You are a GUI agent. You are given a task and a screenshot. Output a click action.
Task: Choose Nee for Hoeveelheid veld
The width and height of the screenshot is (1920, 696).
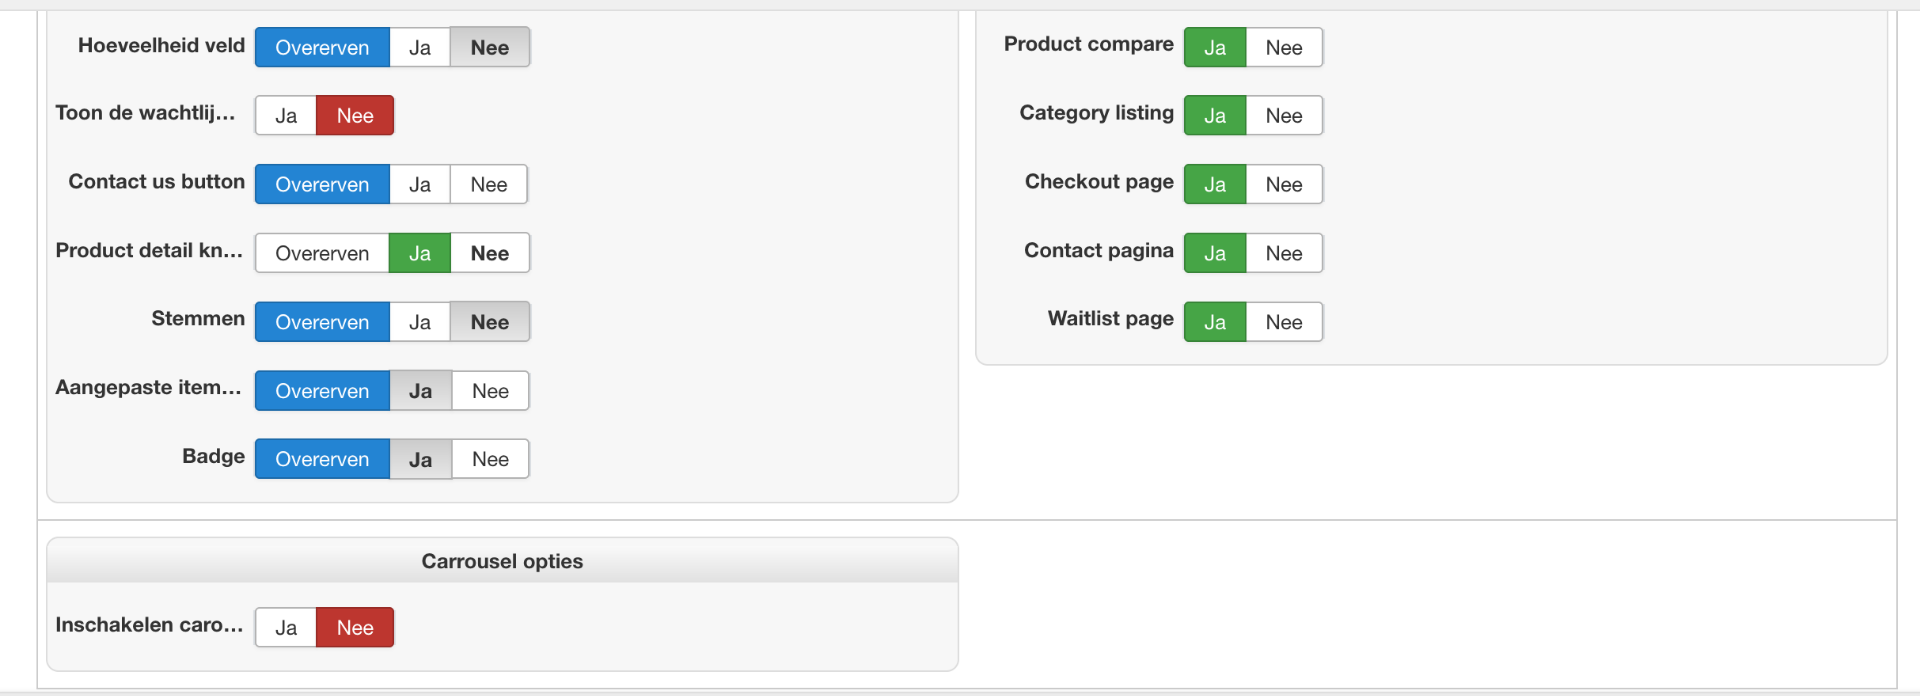[490, 48]
